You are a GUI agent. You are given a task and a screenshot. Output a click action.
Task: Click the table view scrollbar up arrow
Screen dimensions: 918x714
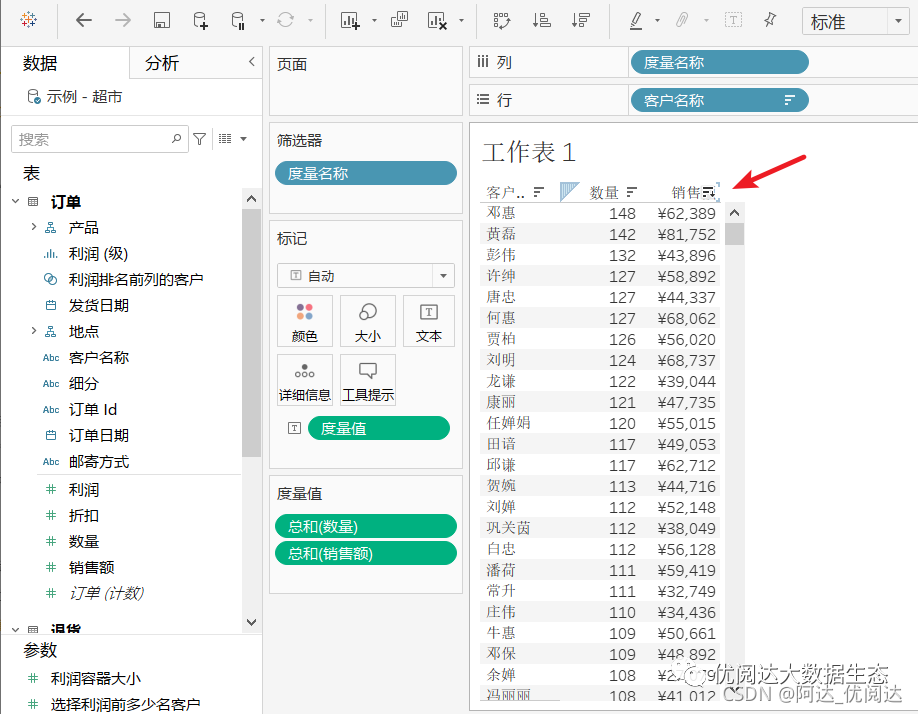point(735,213)
